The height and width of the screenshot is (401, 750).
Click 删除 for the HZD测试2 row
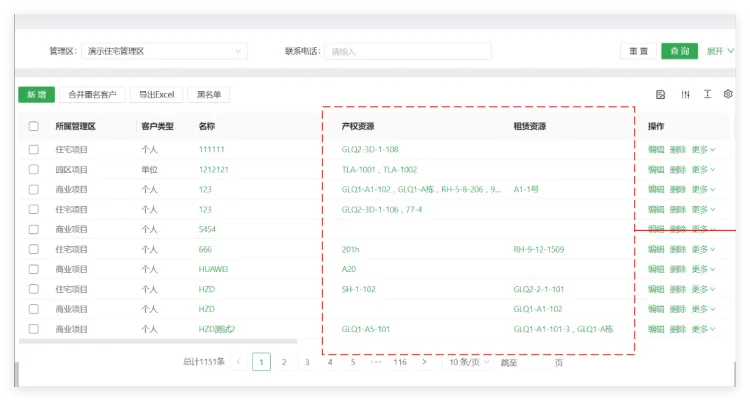click(x=678, y=329)
